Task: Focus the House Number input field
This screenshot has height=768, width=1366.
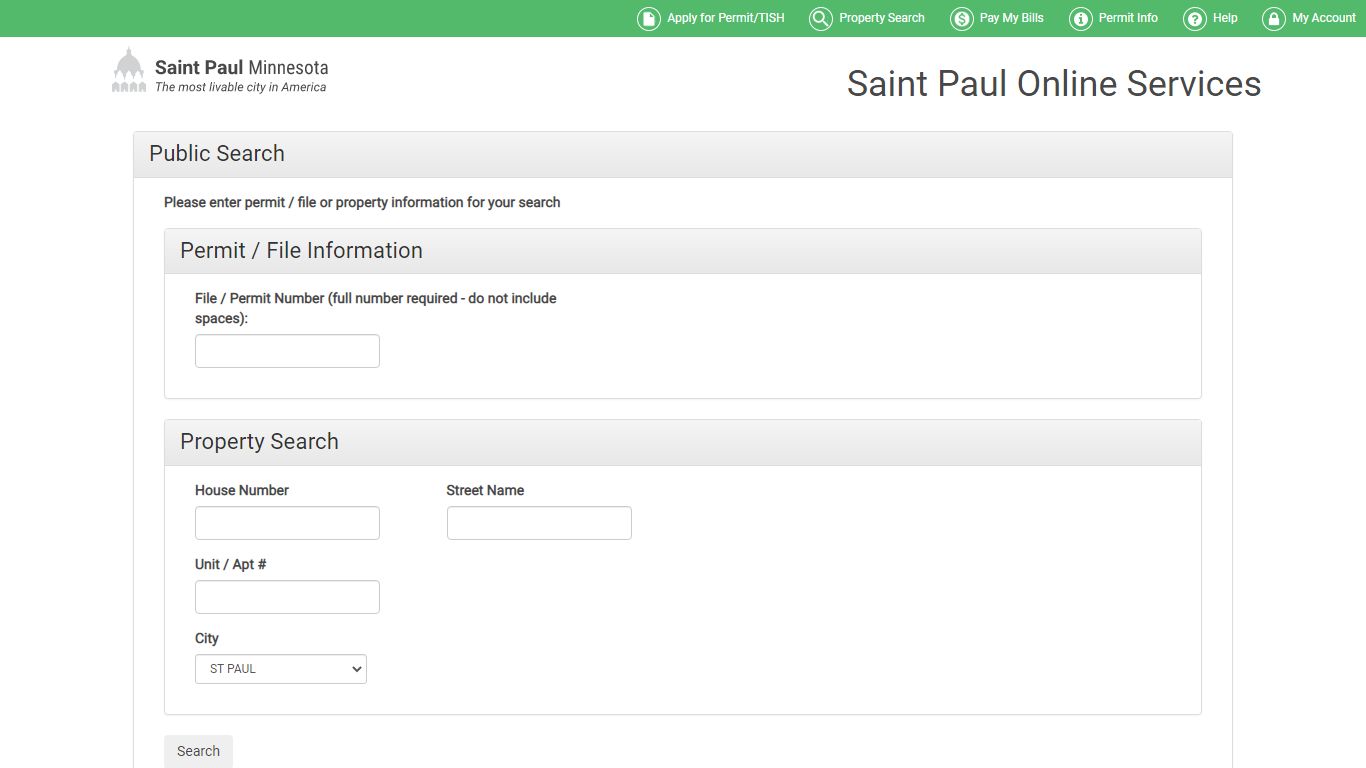Action: coord(287,523)
